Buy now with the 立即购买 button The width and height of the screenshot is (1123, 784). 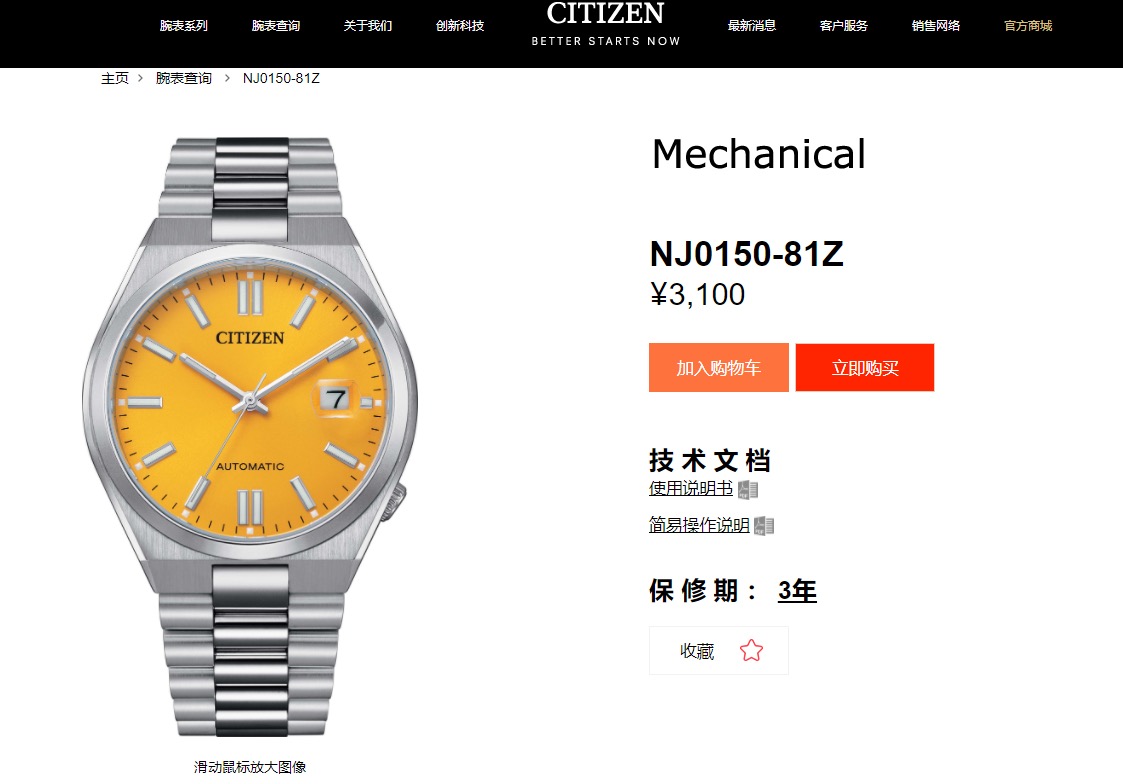[864, 367]
